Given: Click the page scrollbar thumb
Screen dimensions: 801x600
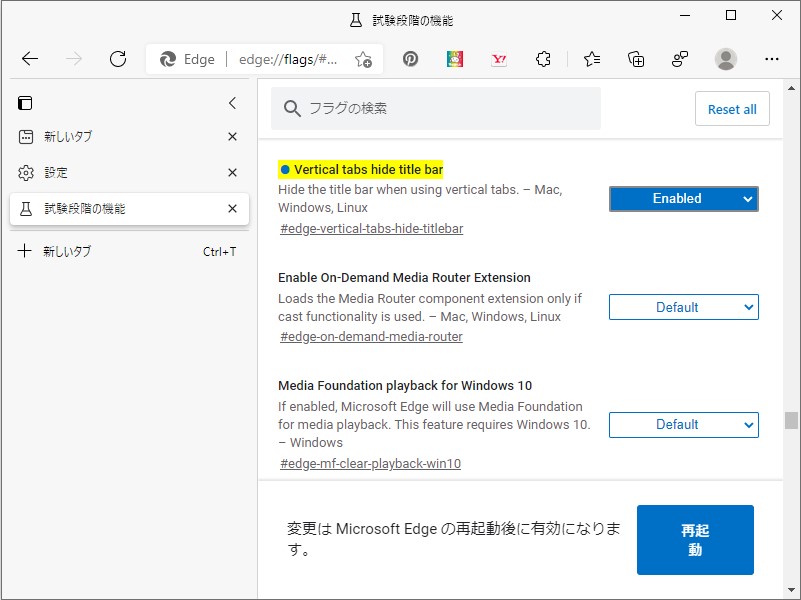Looking at the screenshot, I should tap(791, 420).
